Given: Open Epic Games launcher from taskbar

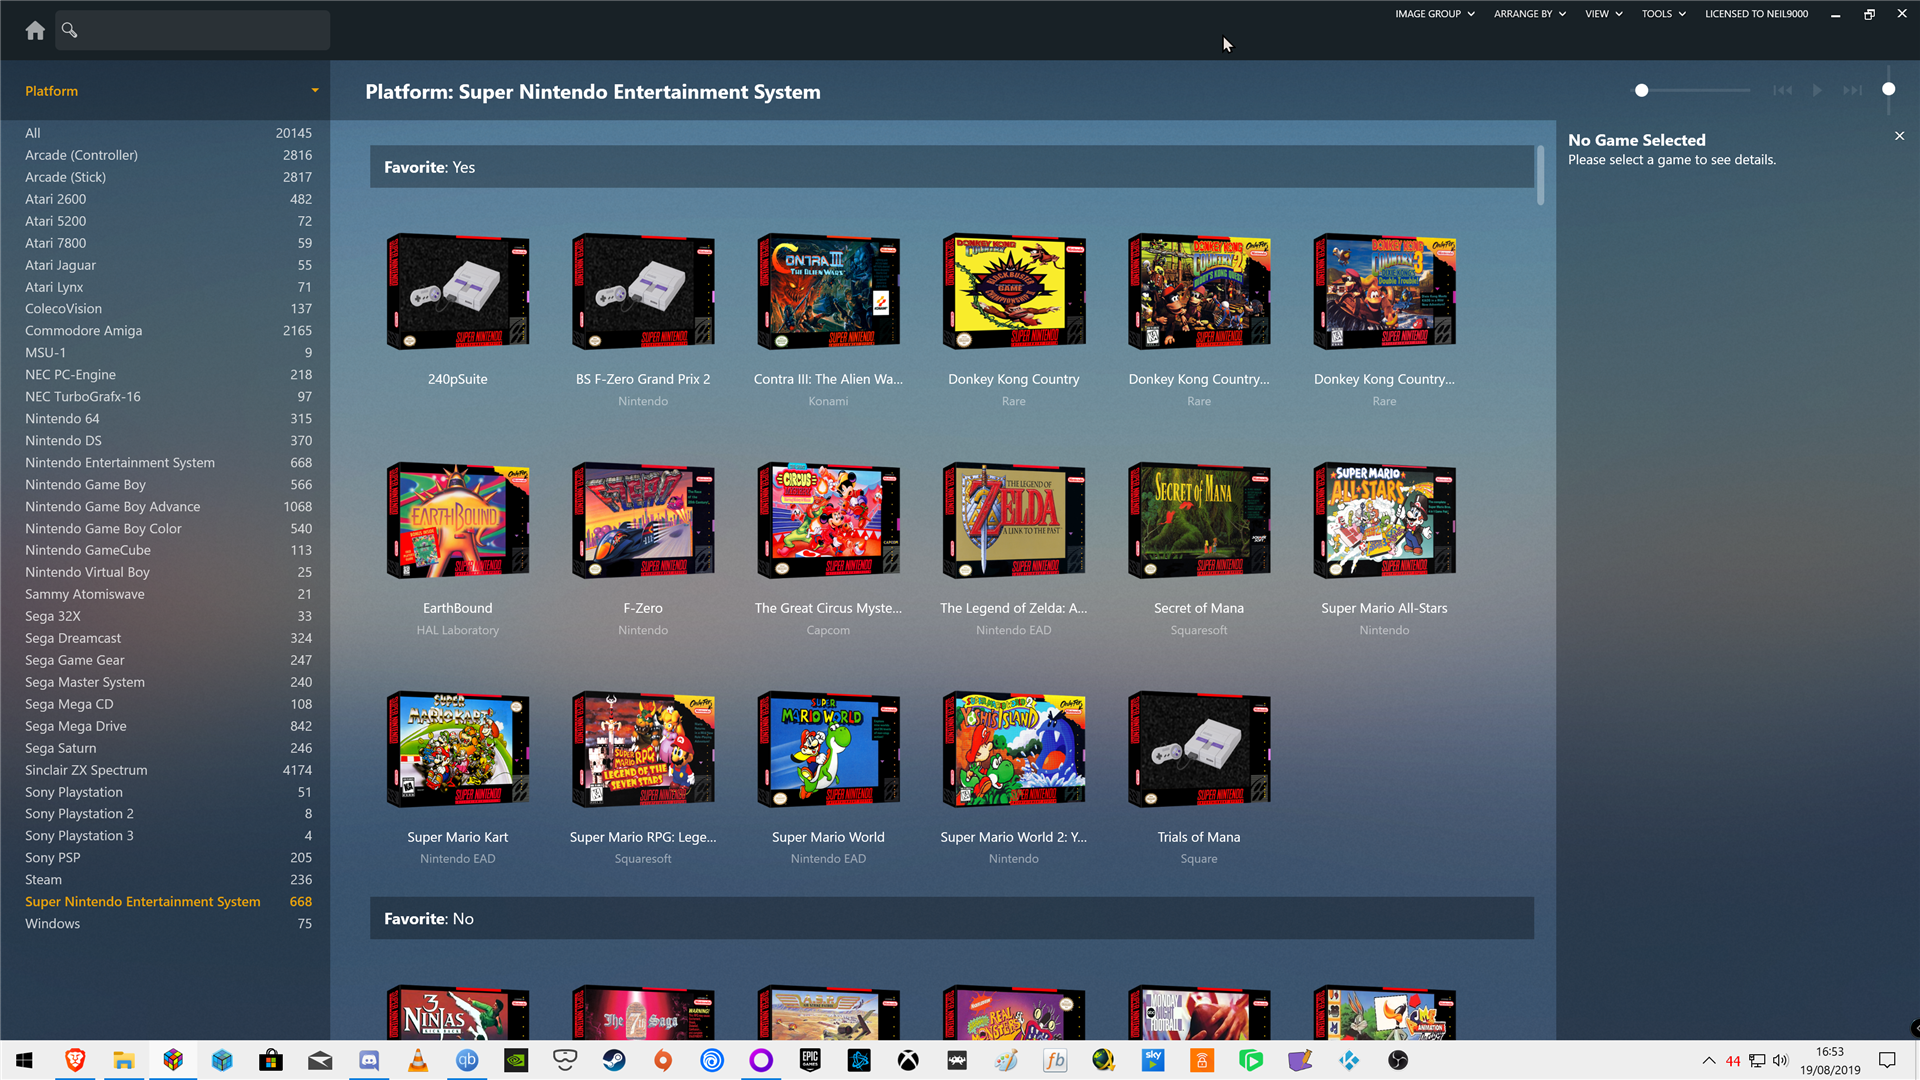Looking at the screenshot, I should point(810,1060).
